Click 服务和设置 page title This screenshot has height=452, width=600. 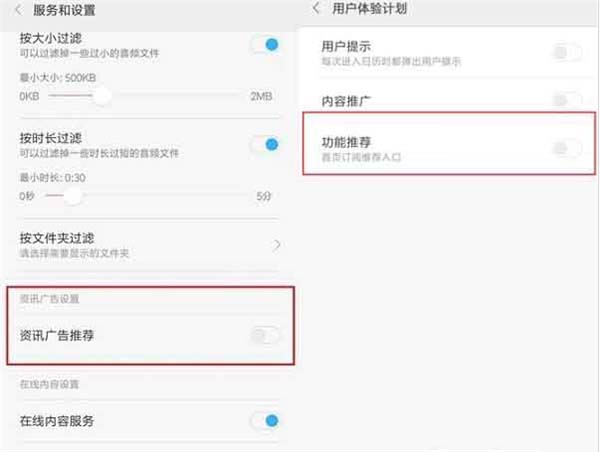click(x=64, y=10)
